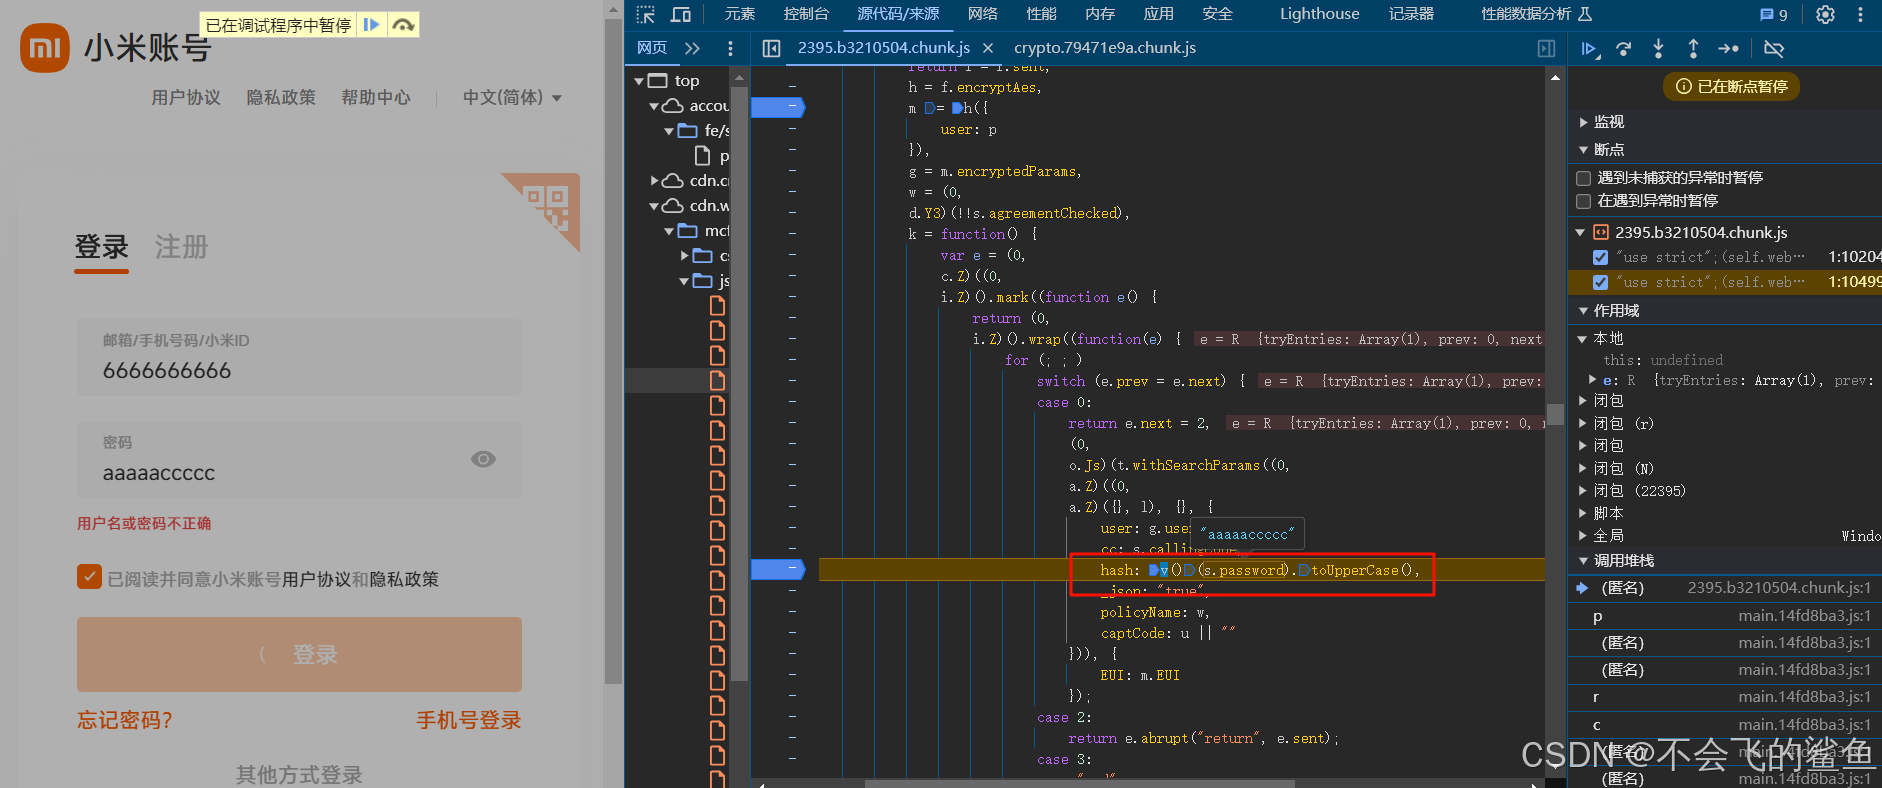Select the 应用 Application tab

coord(1158,14)
